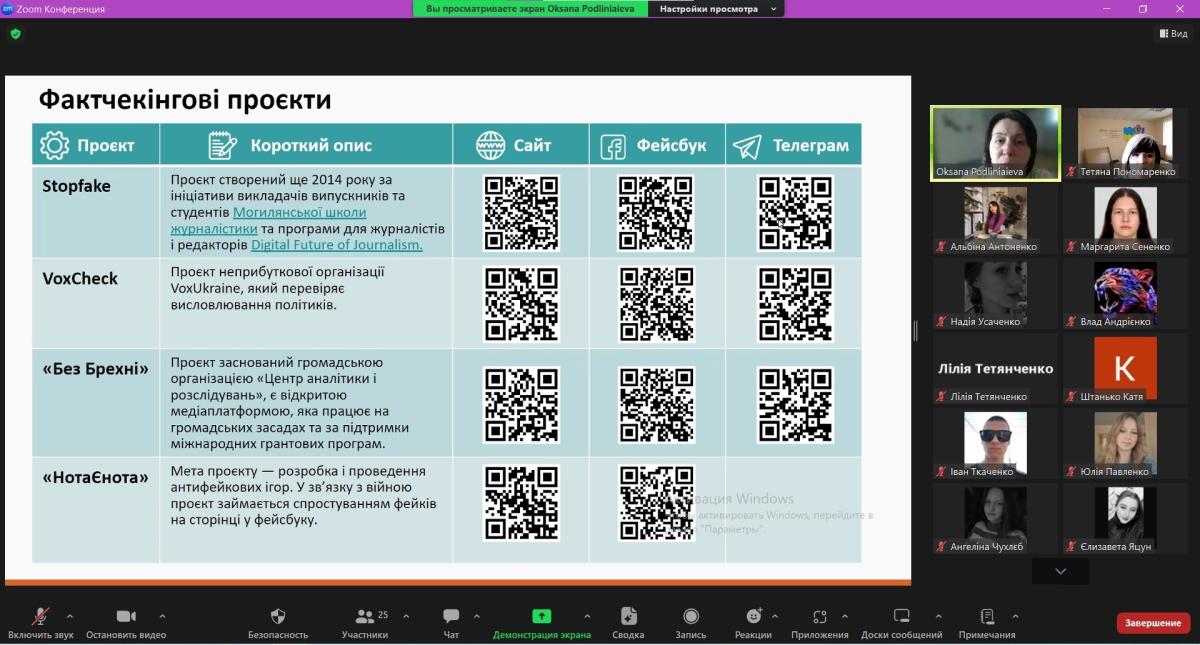
Task: Leave meeting with Завершение button
Action: click(x=1153, y=623)
